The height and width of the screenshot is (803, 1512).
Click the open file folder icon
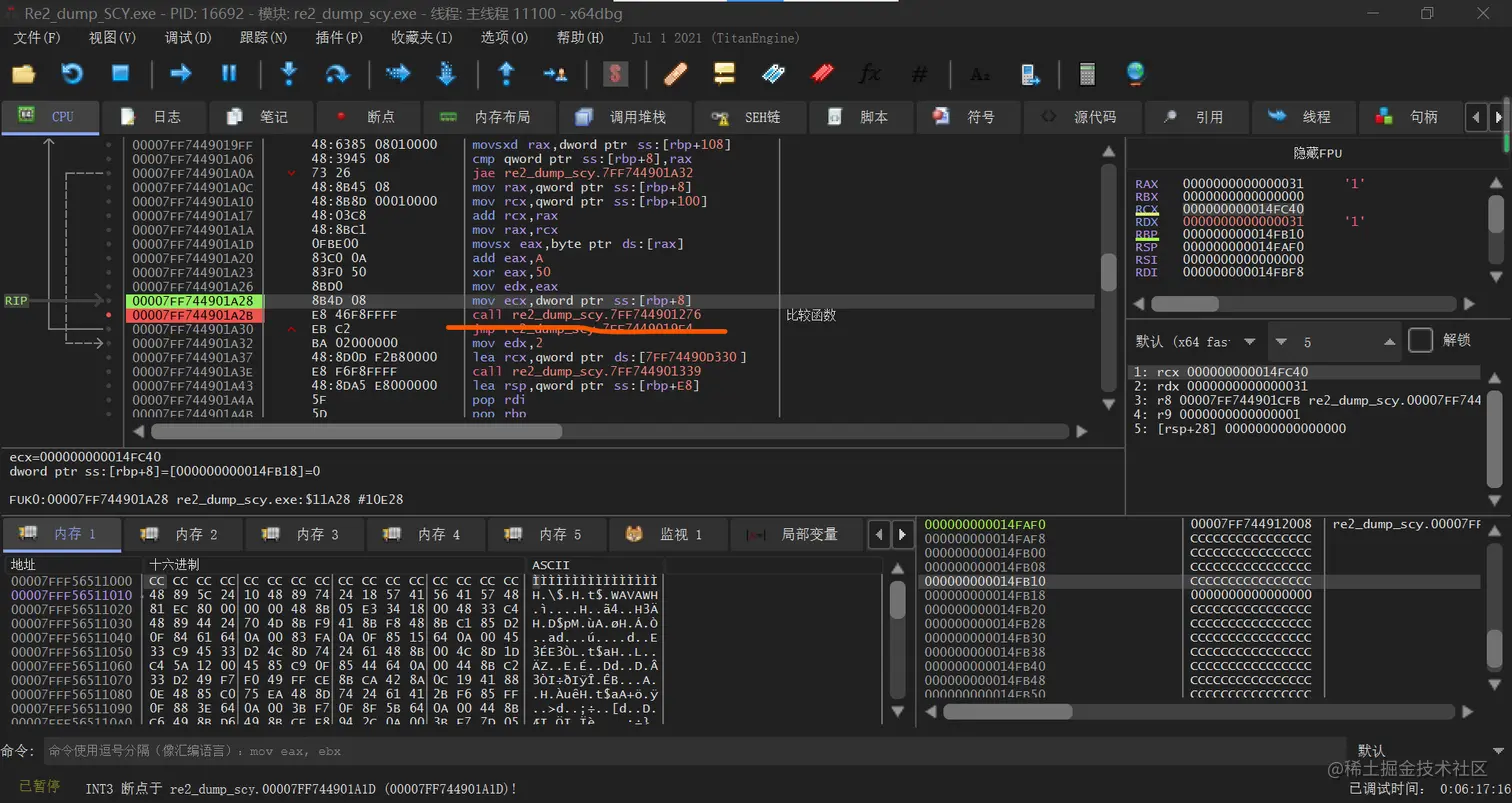pos(23,73)
